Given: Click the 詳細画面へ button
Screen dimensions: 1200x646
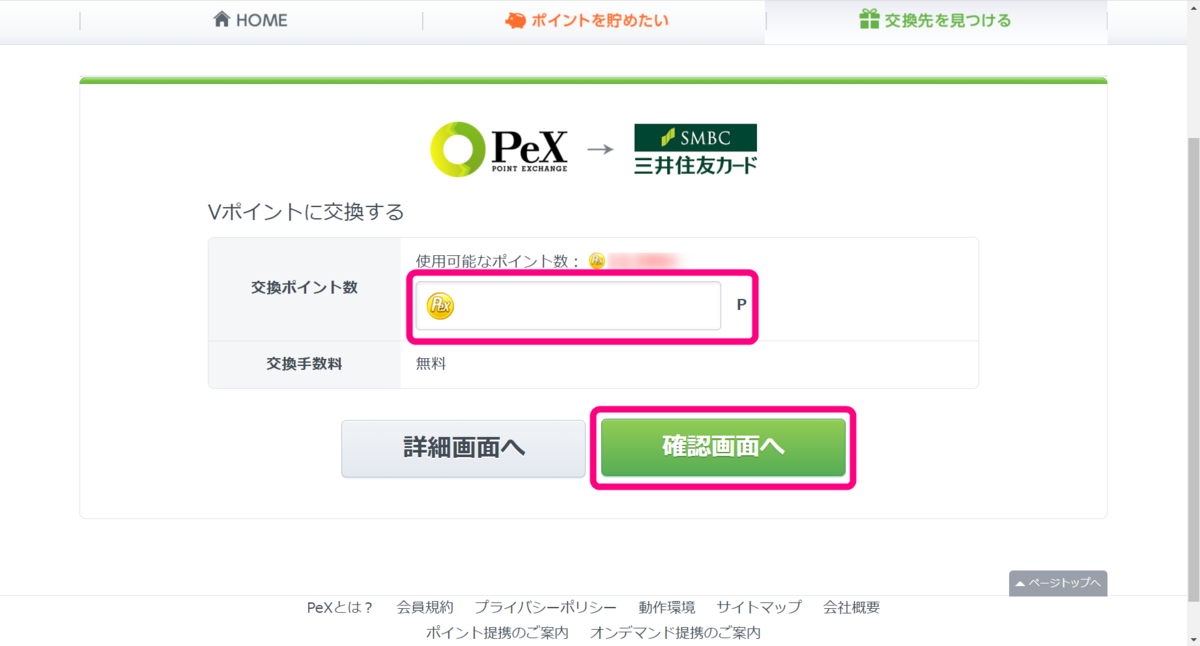Looking at the screenshot, I should pos(463,448).
